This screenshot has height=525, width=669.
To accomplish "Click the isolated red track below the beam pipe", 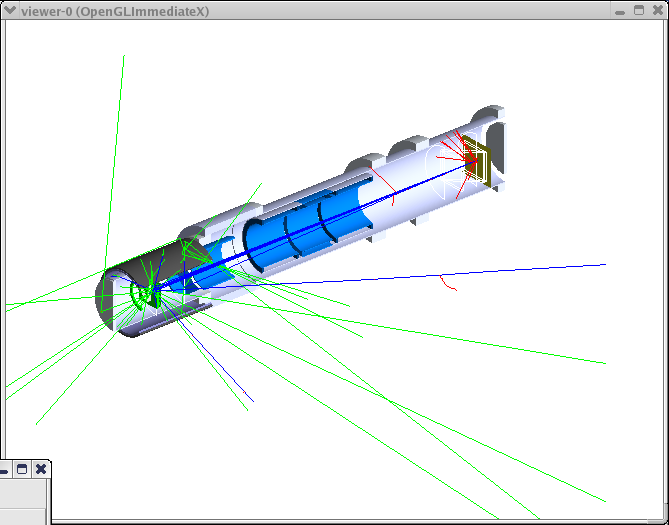I will coord(449,283).
